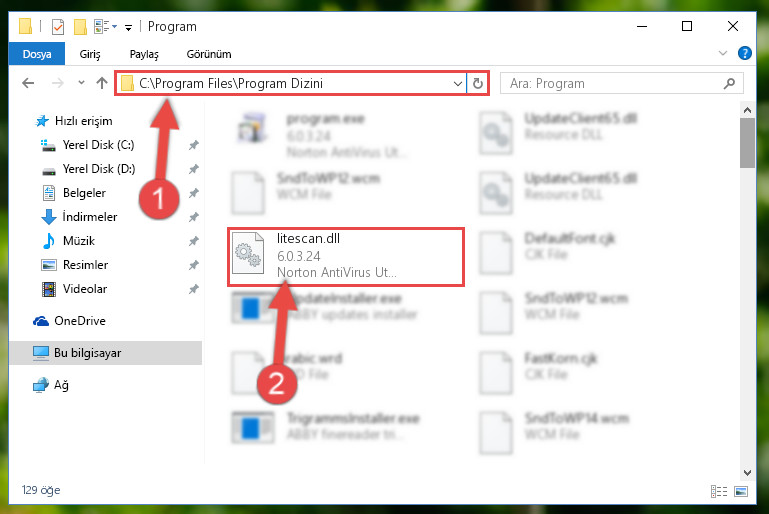
Task: Expand the ribbon with chevron
Action: (x=722, y=53)
